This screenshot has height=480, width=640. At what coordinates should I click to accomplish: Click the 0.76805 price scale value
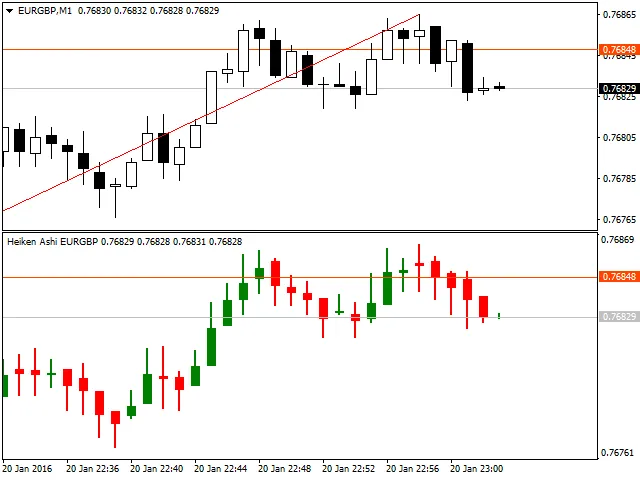click(619, 138)
